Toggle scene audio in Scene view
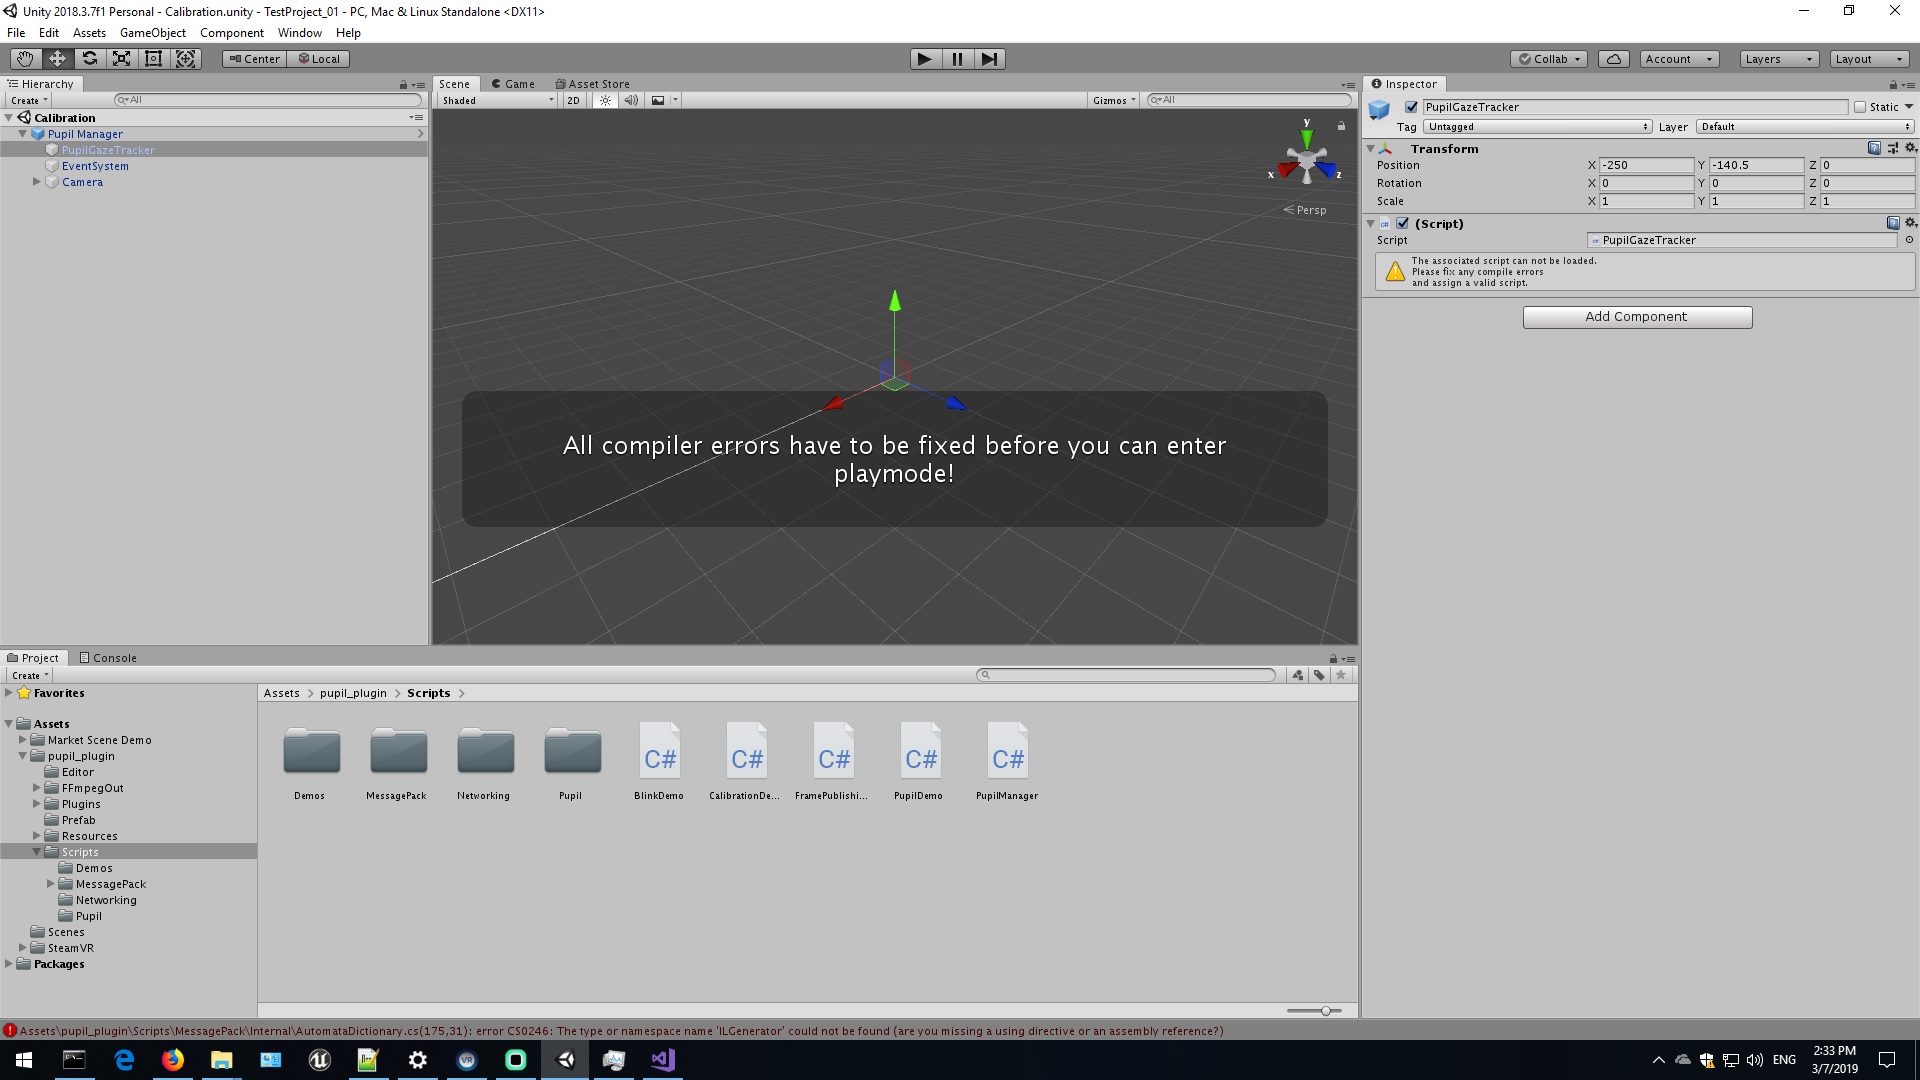The width and height of the screenshot is (1920, 1080). click(x=631, y=100)
